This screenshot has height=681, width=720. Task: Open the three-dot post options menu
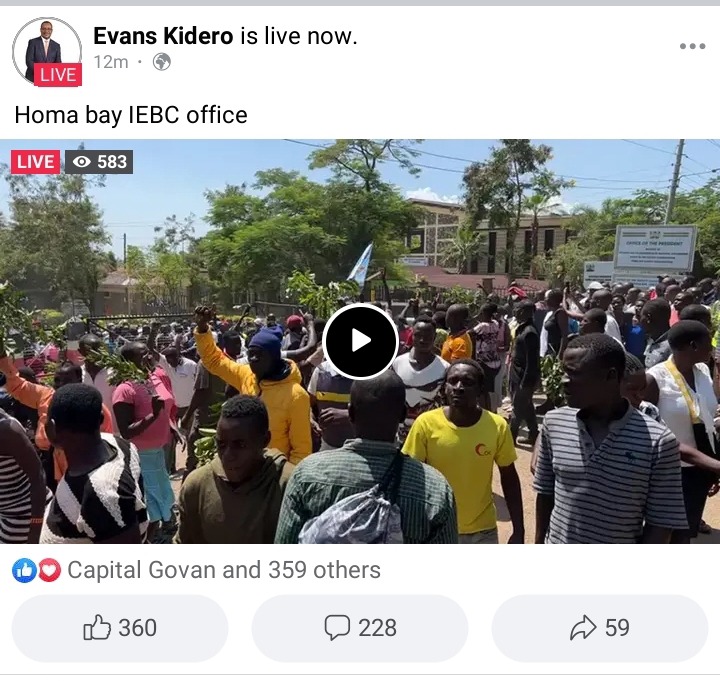(692, 46)
